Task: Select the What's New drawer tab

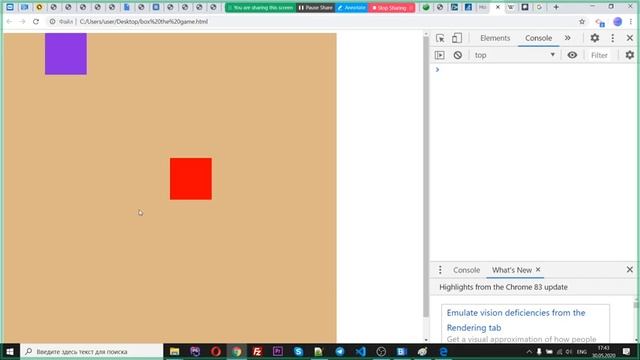Action: click(x=511, y=270)
